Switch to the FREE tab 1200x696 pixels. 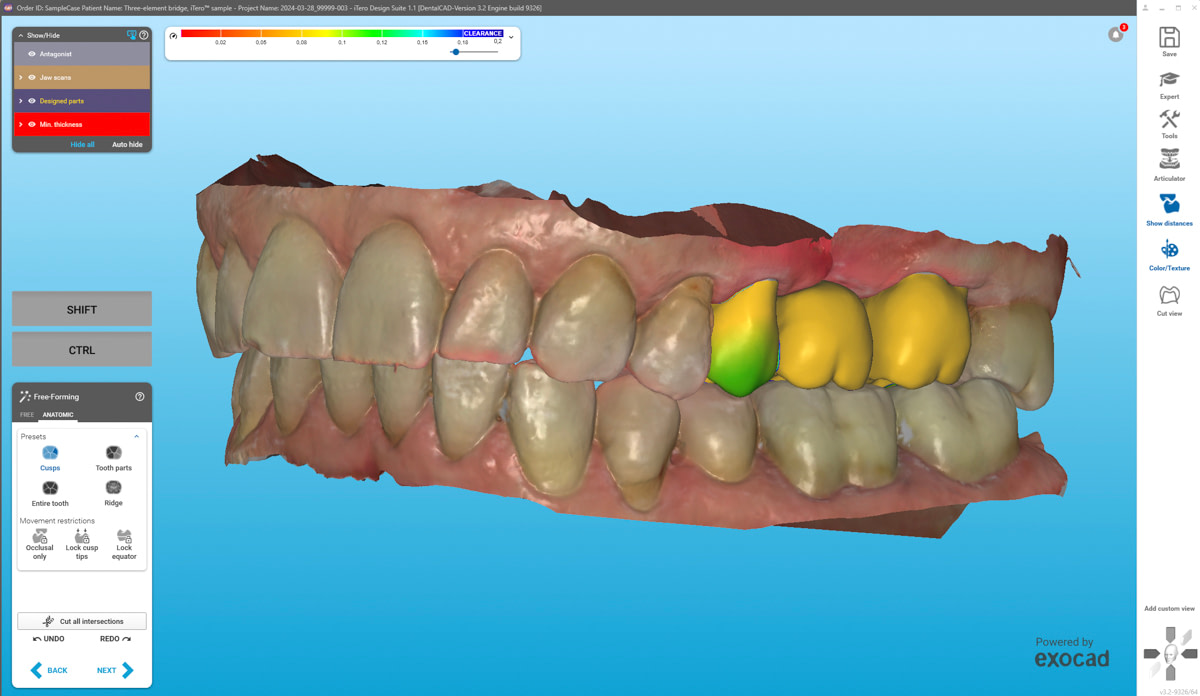[x=27, y=415]
